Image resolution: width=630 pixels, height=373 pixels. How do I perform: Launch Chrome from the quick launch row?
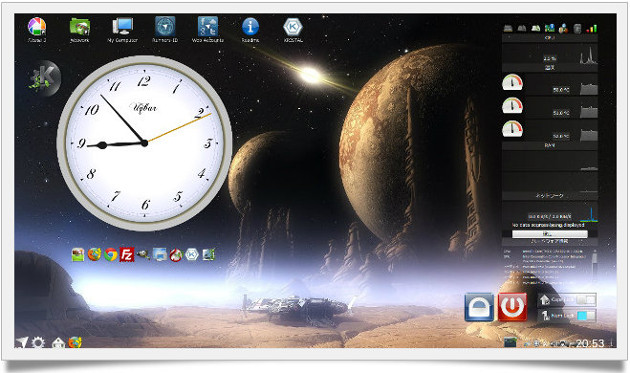pos(110,255)
